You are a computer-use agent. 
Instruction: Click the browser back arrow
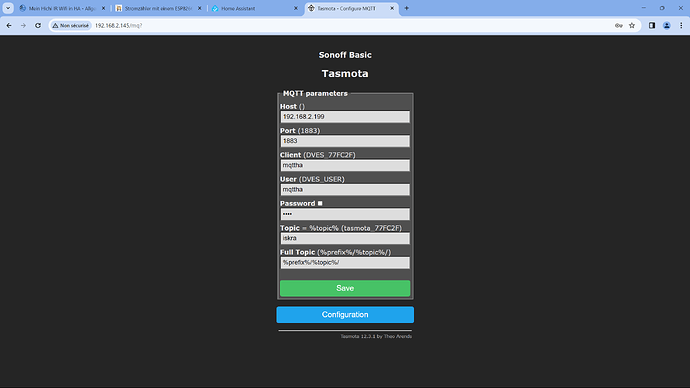click(9, 26)
